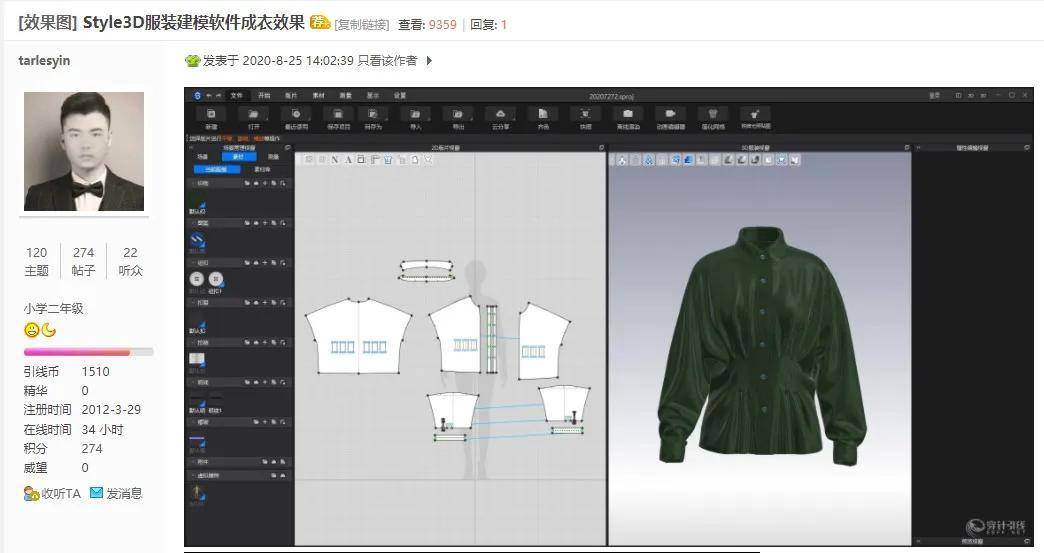Switch to the 场景 tab in resource panel
The height and width of the screenshot is (553, 1044).
click(203, 157)
